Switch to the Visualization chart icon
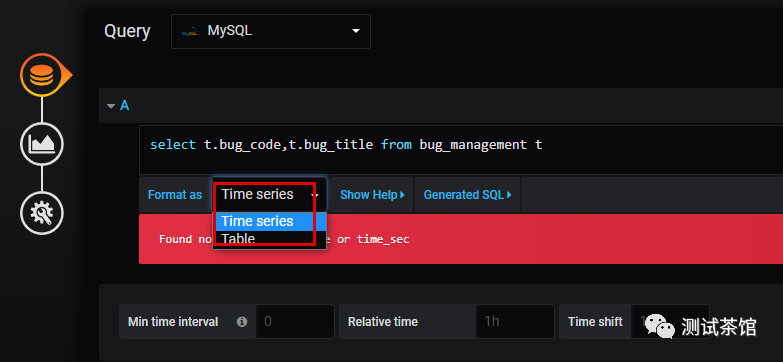This screenshot has width=783, height=362. click(x=42, y=144)
